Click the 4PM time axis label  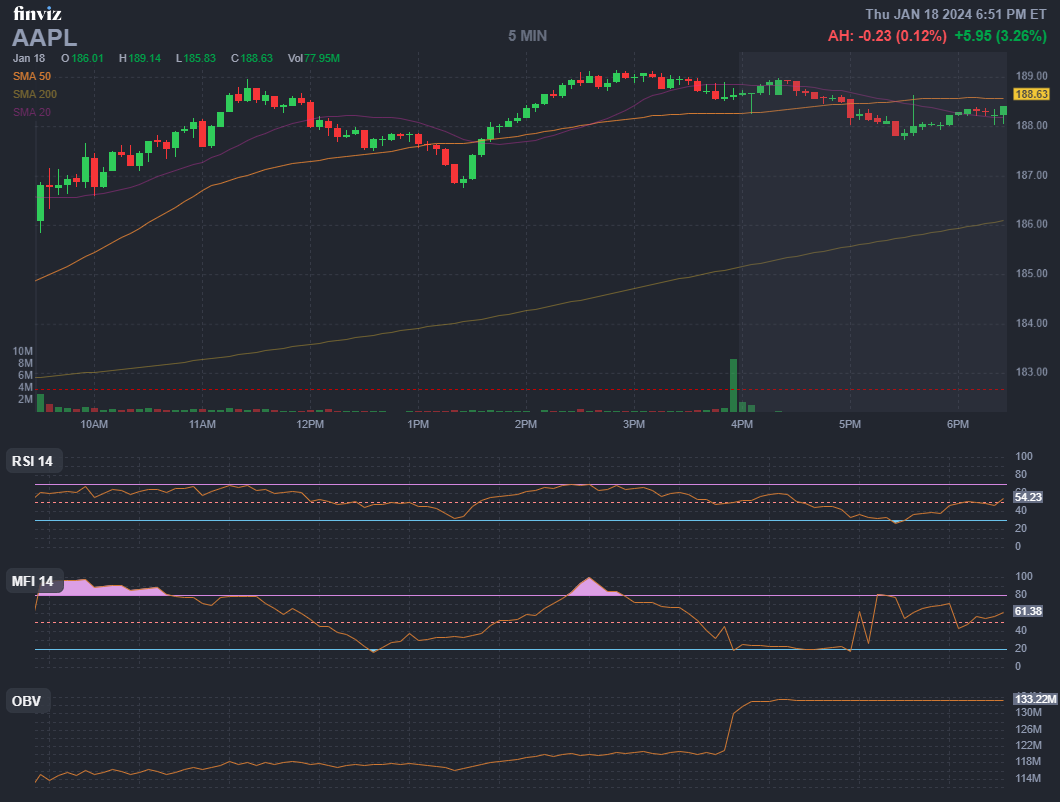(x=741, y=425)
